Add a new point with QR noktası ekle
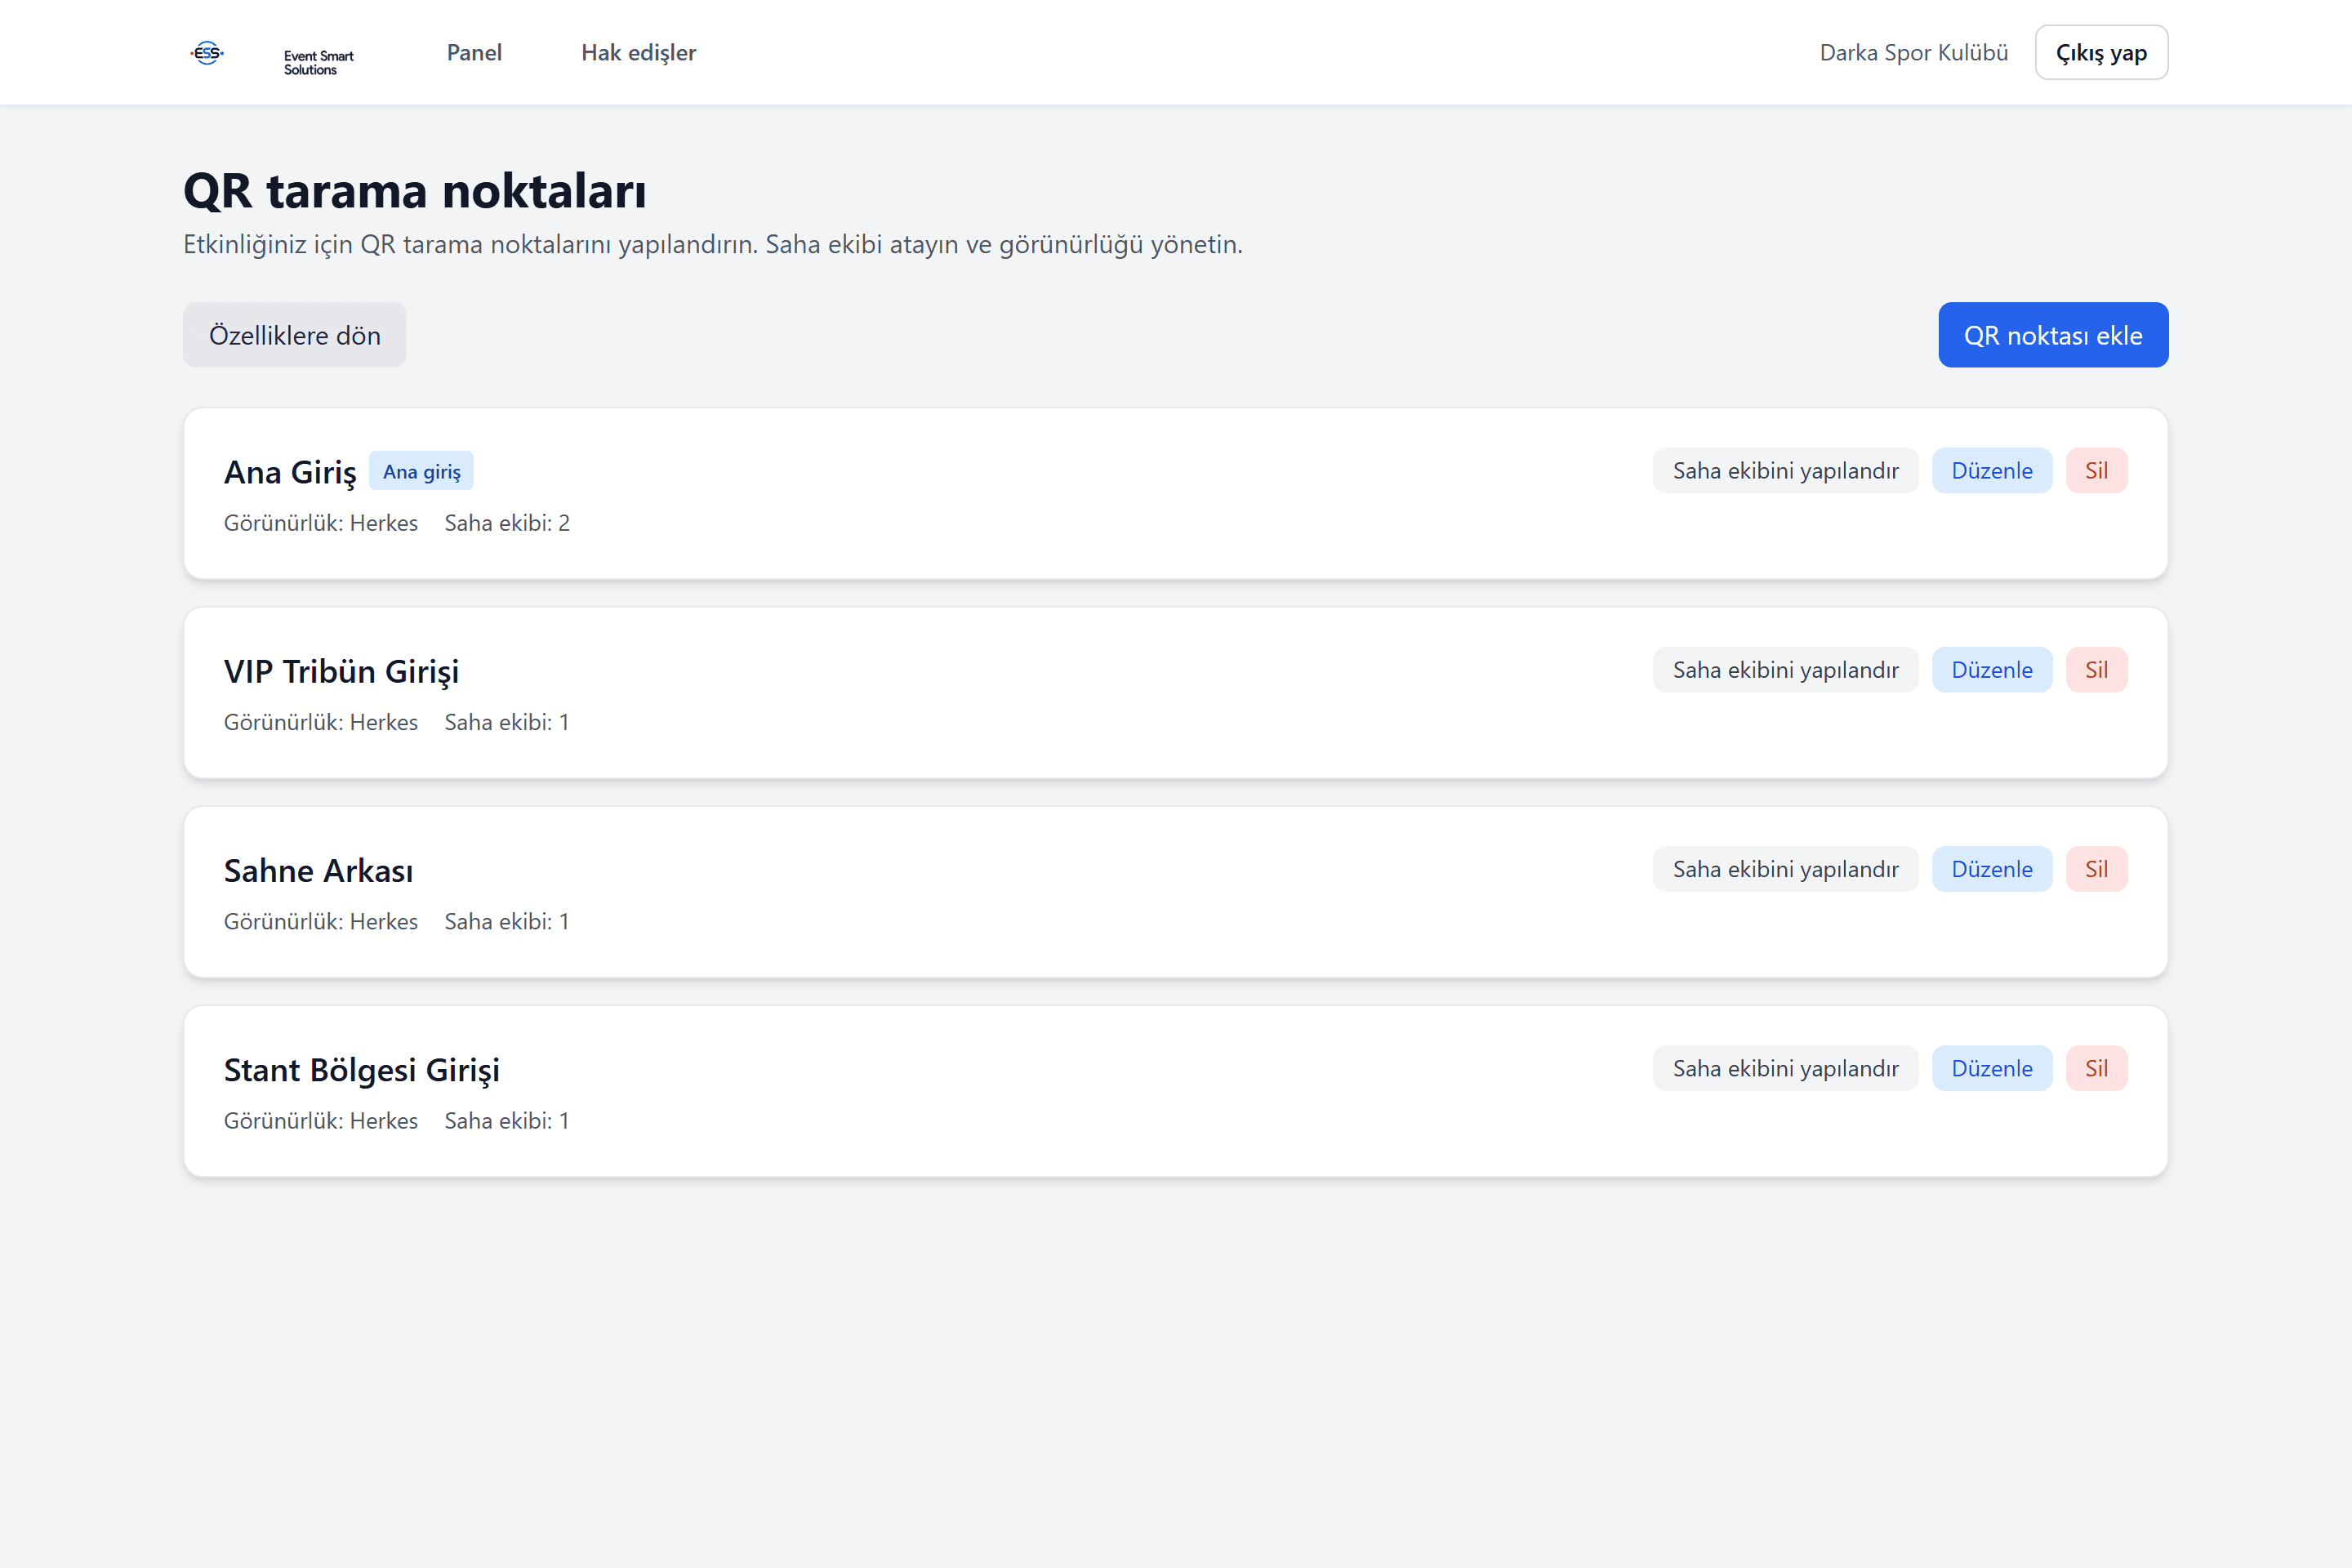 click(2052, 335)
